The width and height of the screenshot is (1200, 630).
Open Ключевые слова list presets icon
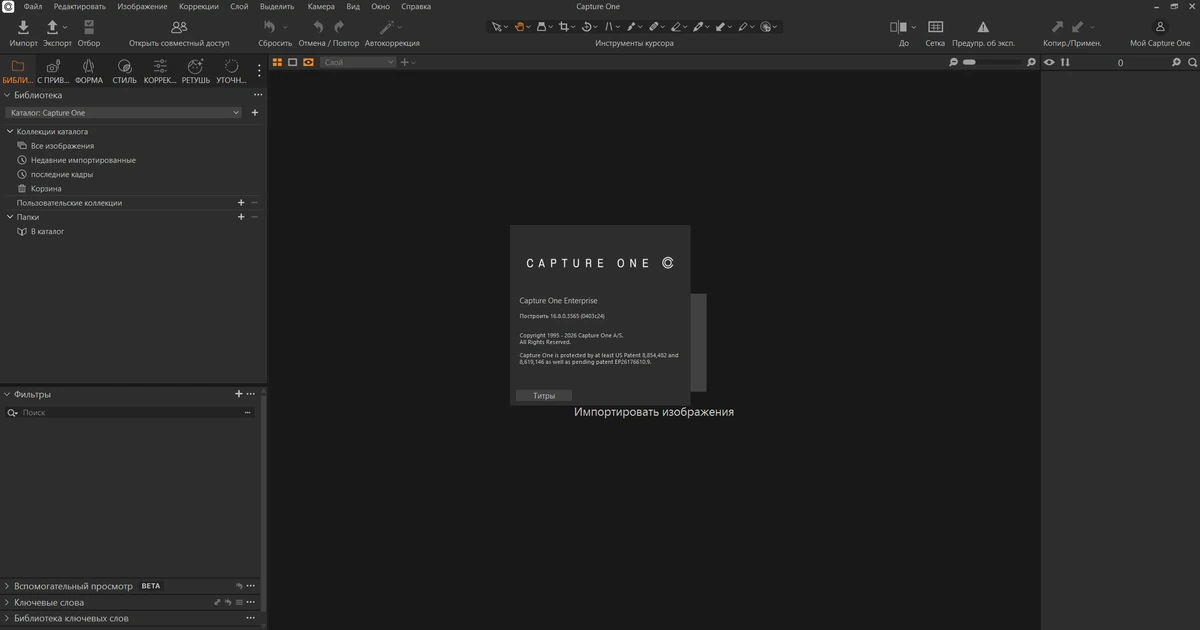coord(239,602)
